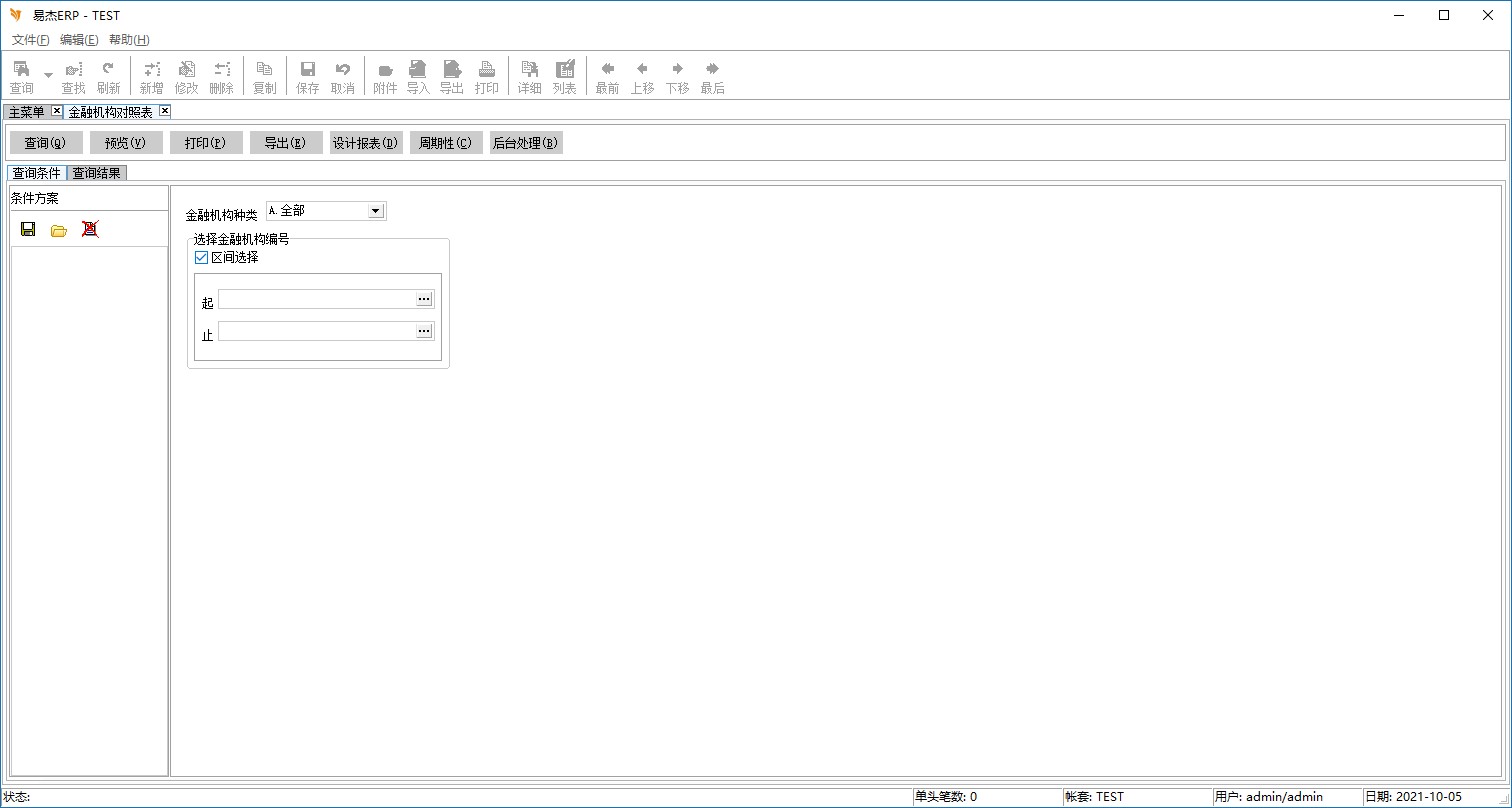Viewport: 1512px width, 808px height.
Task: Click the 新增 (Add) toolbar icon
Action: (151, 76)
